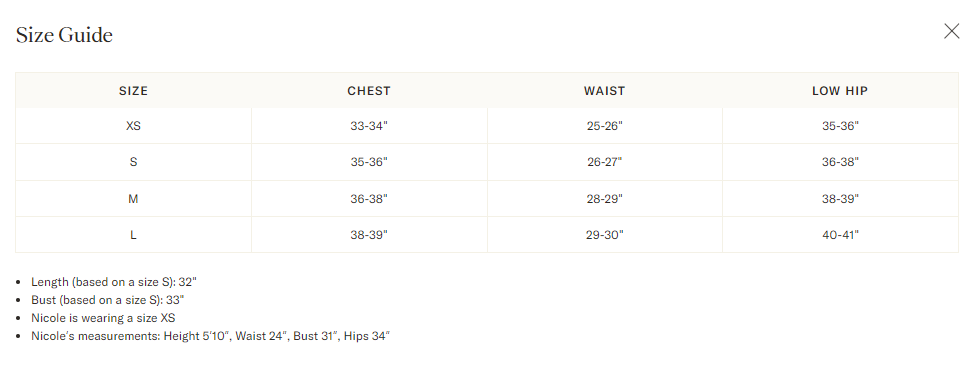Viewport: 967px width, 377px height.
Task: Click the LOW HIP column header
Action: click(x=840, y=91)
